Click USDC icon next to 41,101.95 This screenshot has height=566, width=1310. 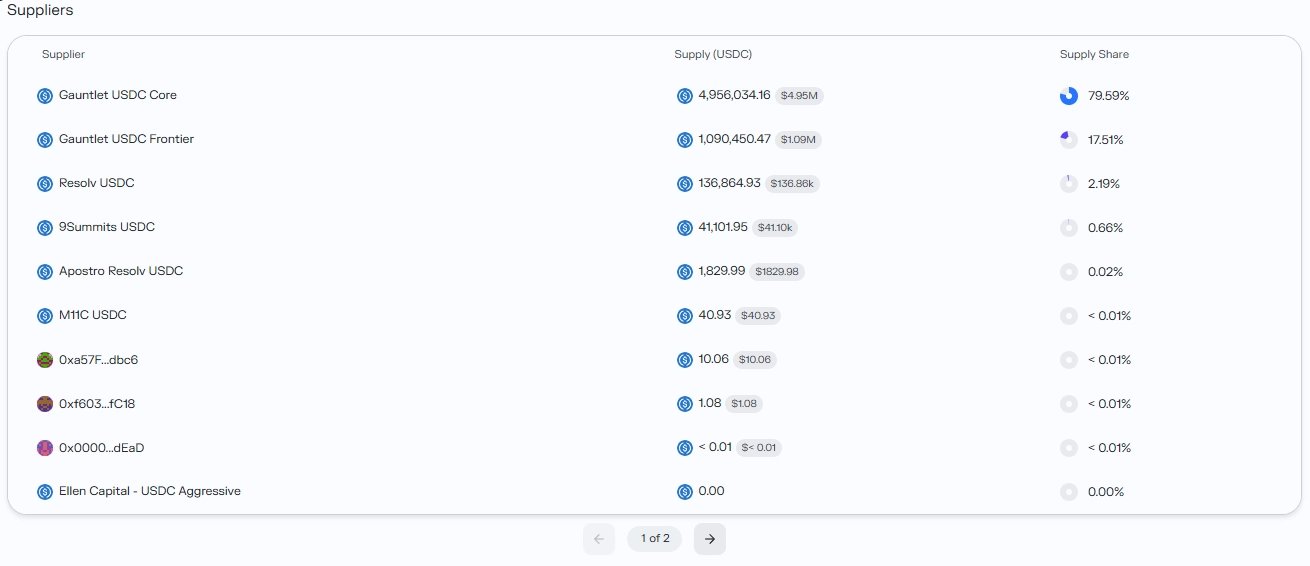tap(685, 228)
